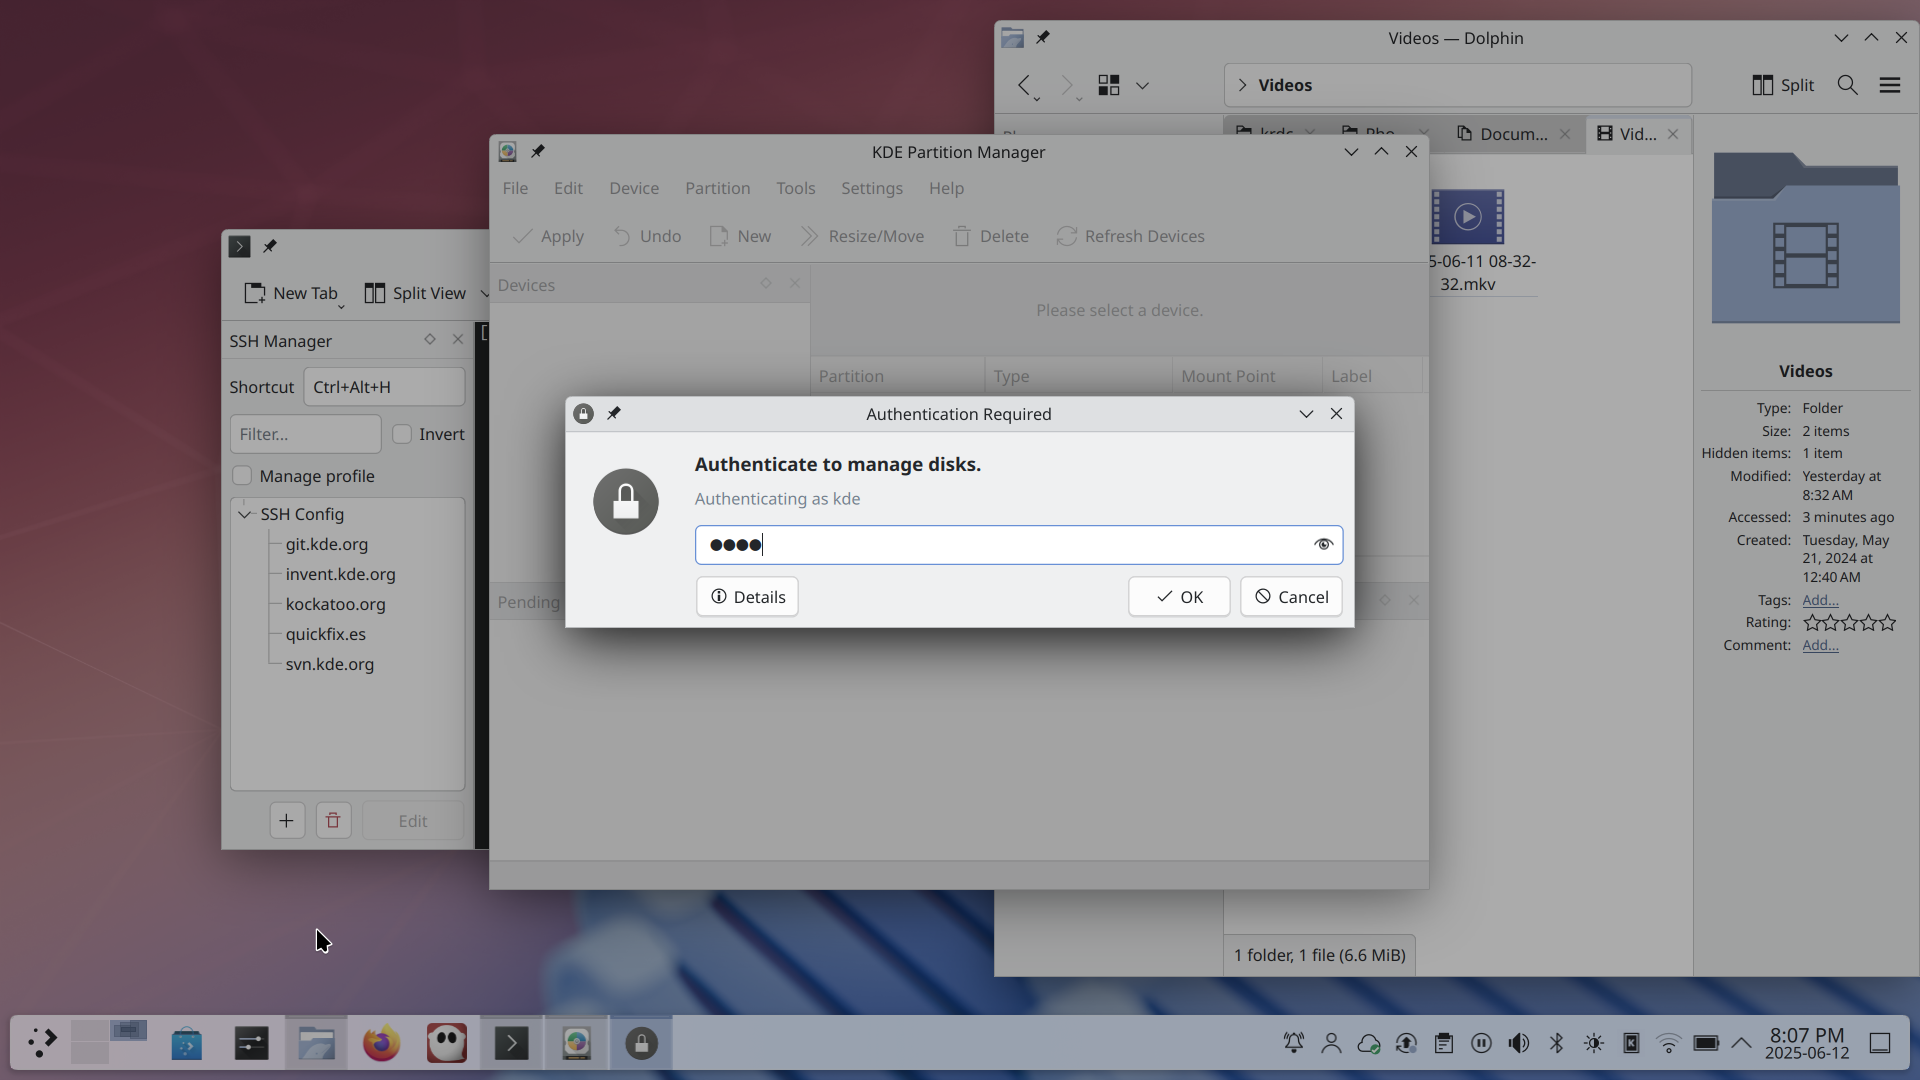Viewport: 1920px width, 1080px height.
Task: Click the Refresh Devices toolbar icon
Action: point(1067,236)
